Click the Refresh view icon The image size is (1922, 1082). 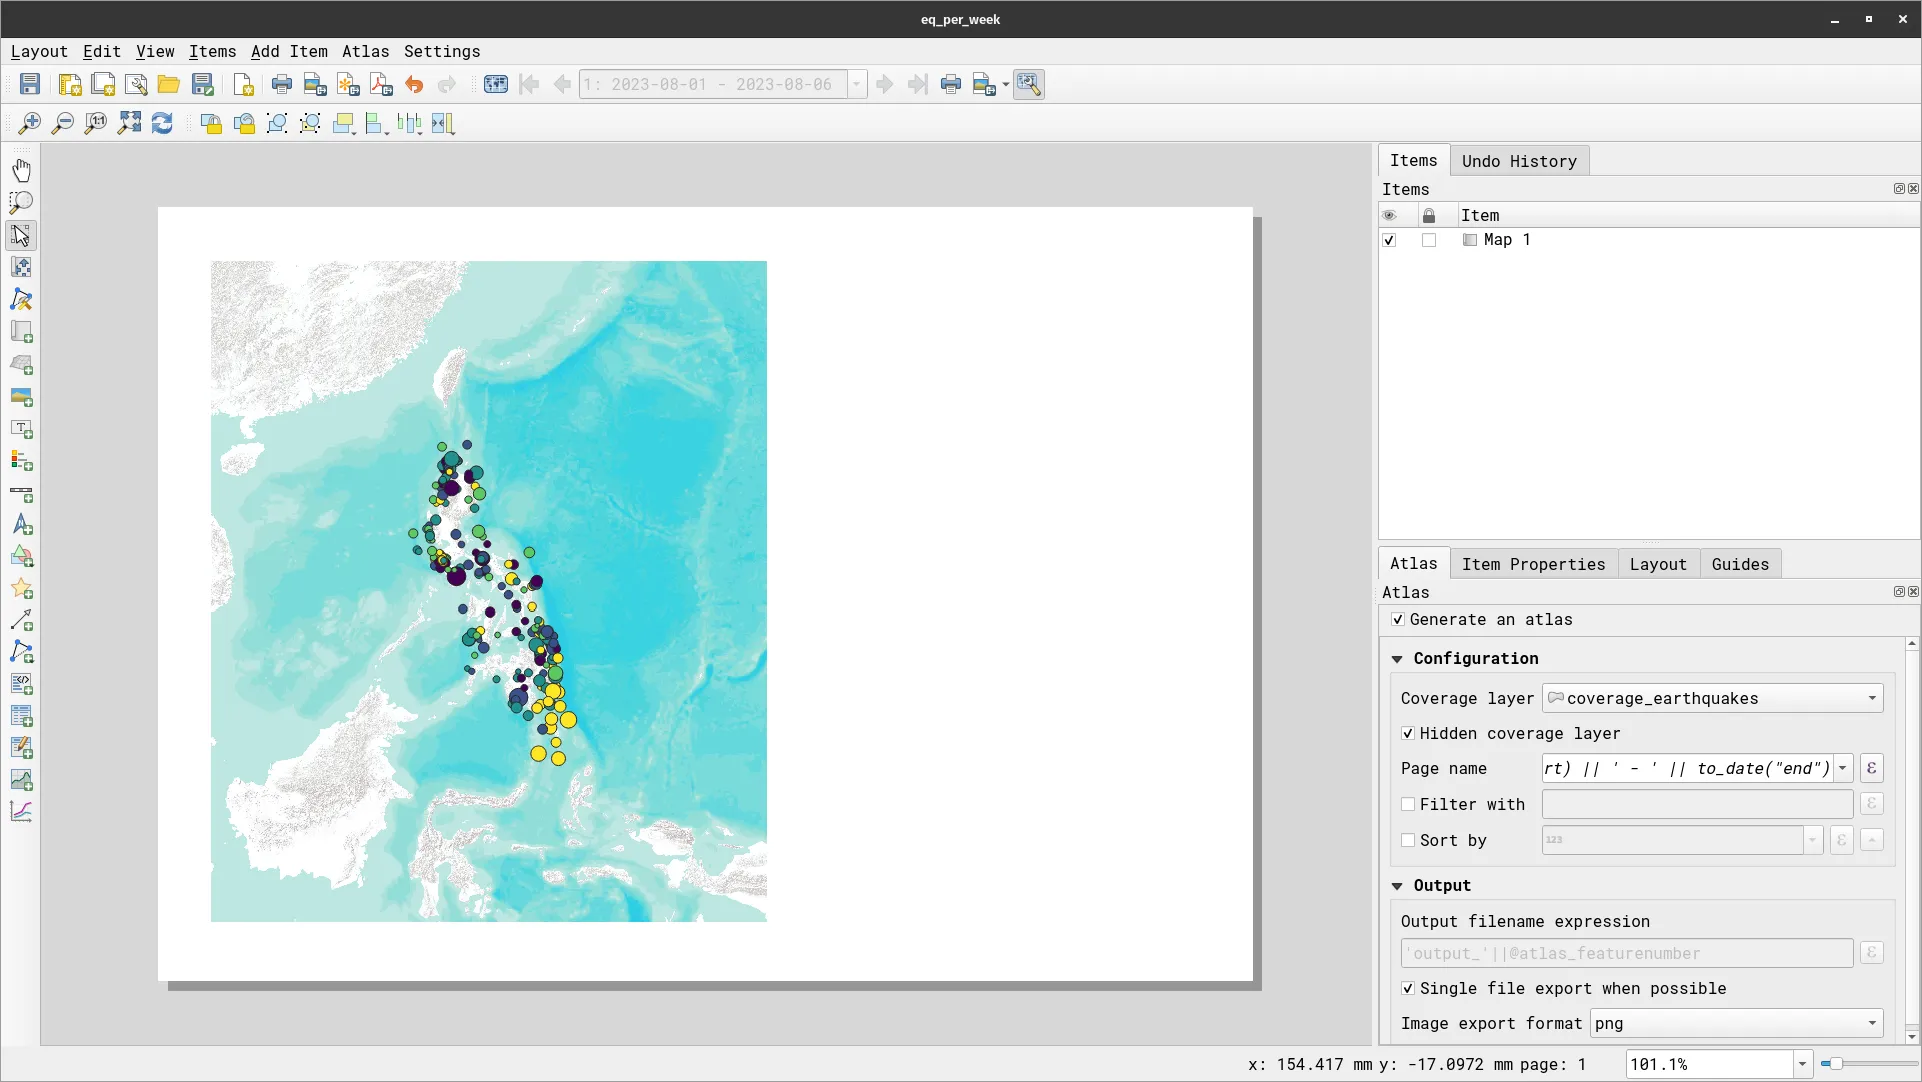162,123
